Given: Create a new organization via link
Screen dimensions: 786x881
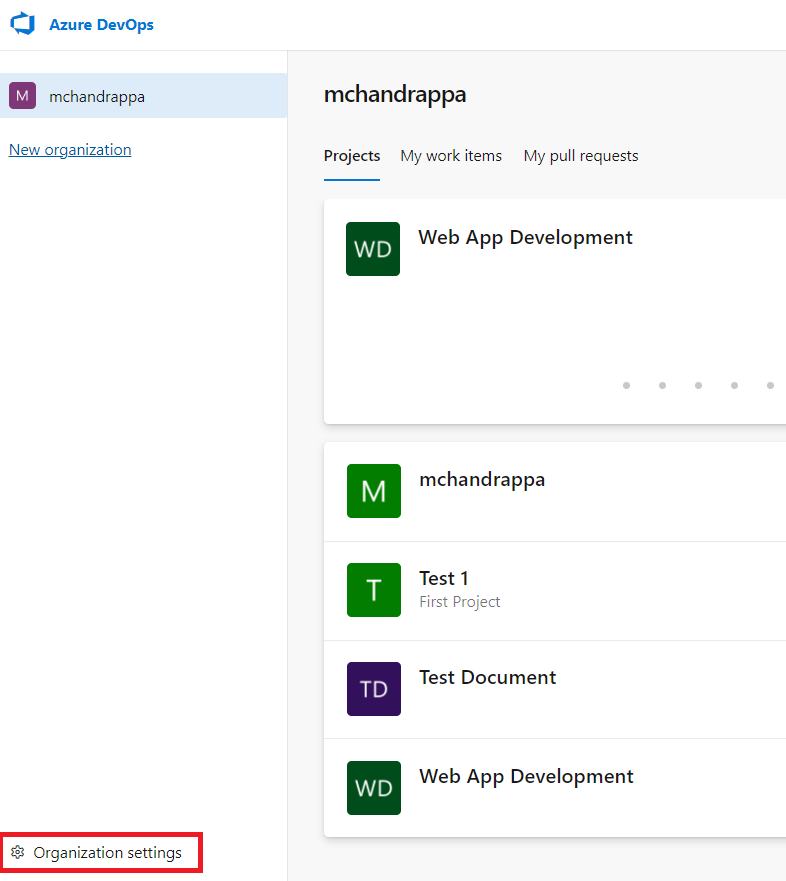Looking at the screenshot, I should [x=70, y=149].
